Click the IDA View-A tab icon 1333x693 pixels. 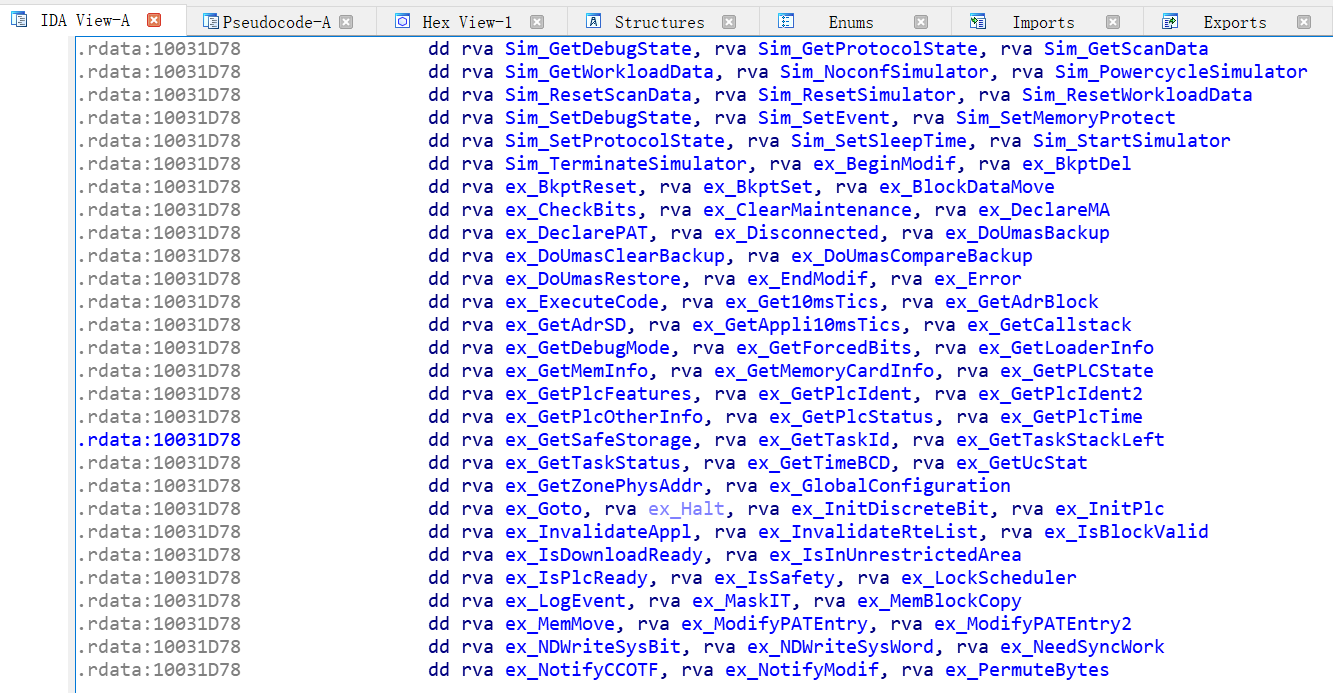click(19, 20)
